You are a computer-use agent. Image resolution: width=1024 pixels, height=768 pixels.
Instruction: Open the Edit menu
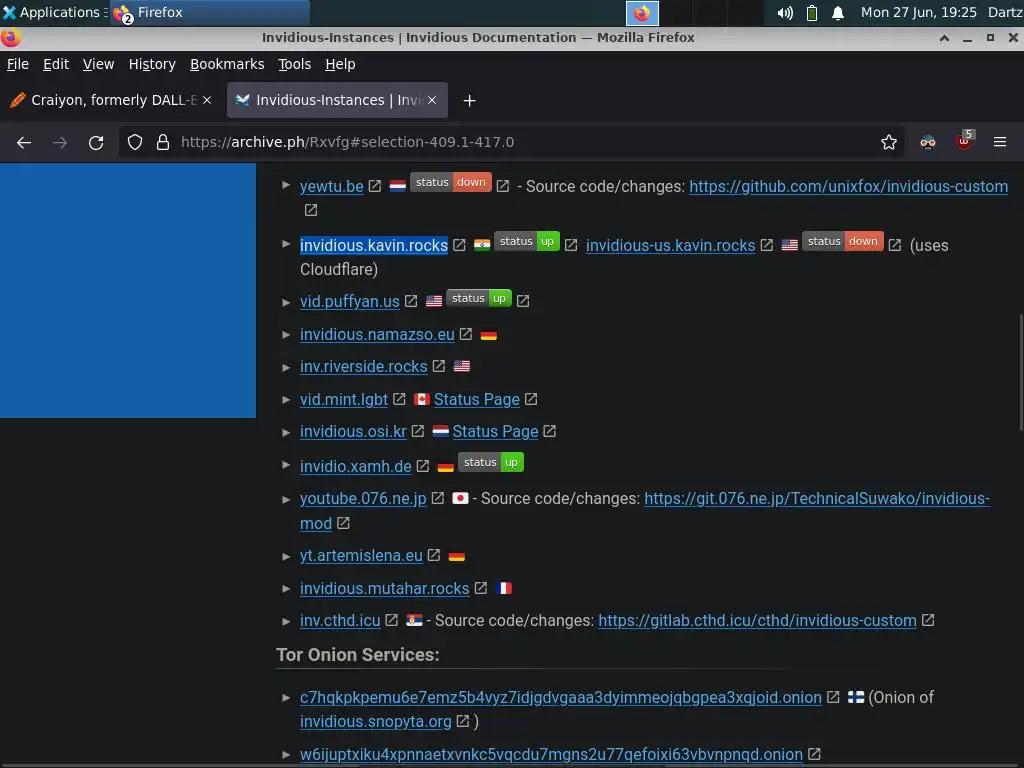[56, 64]
